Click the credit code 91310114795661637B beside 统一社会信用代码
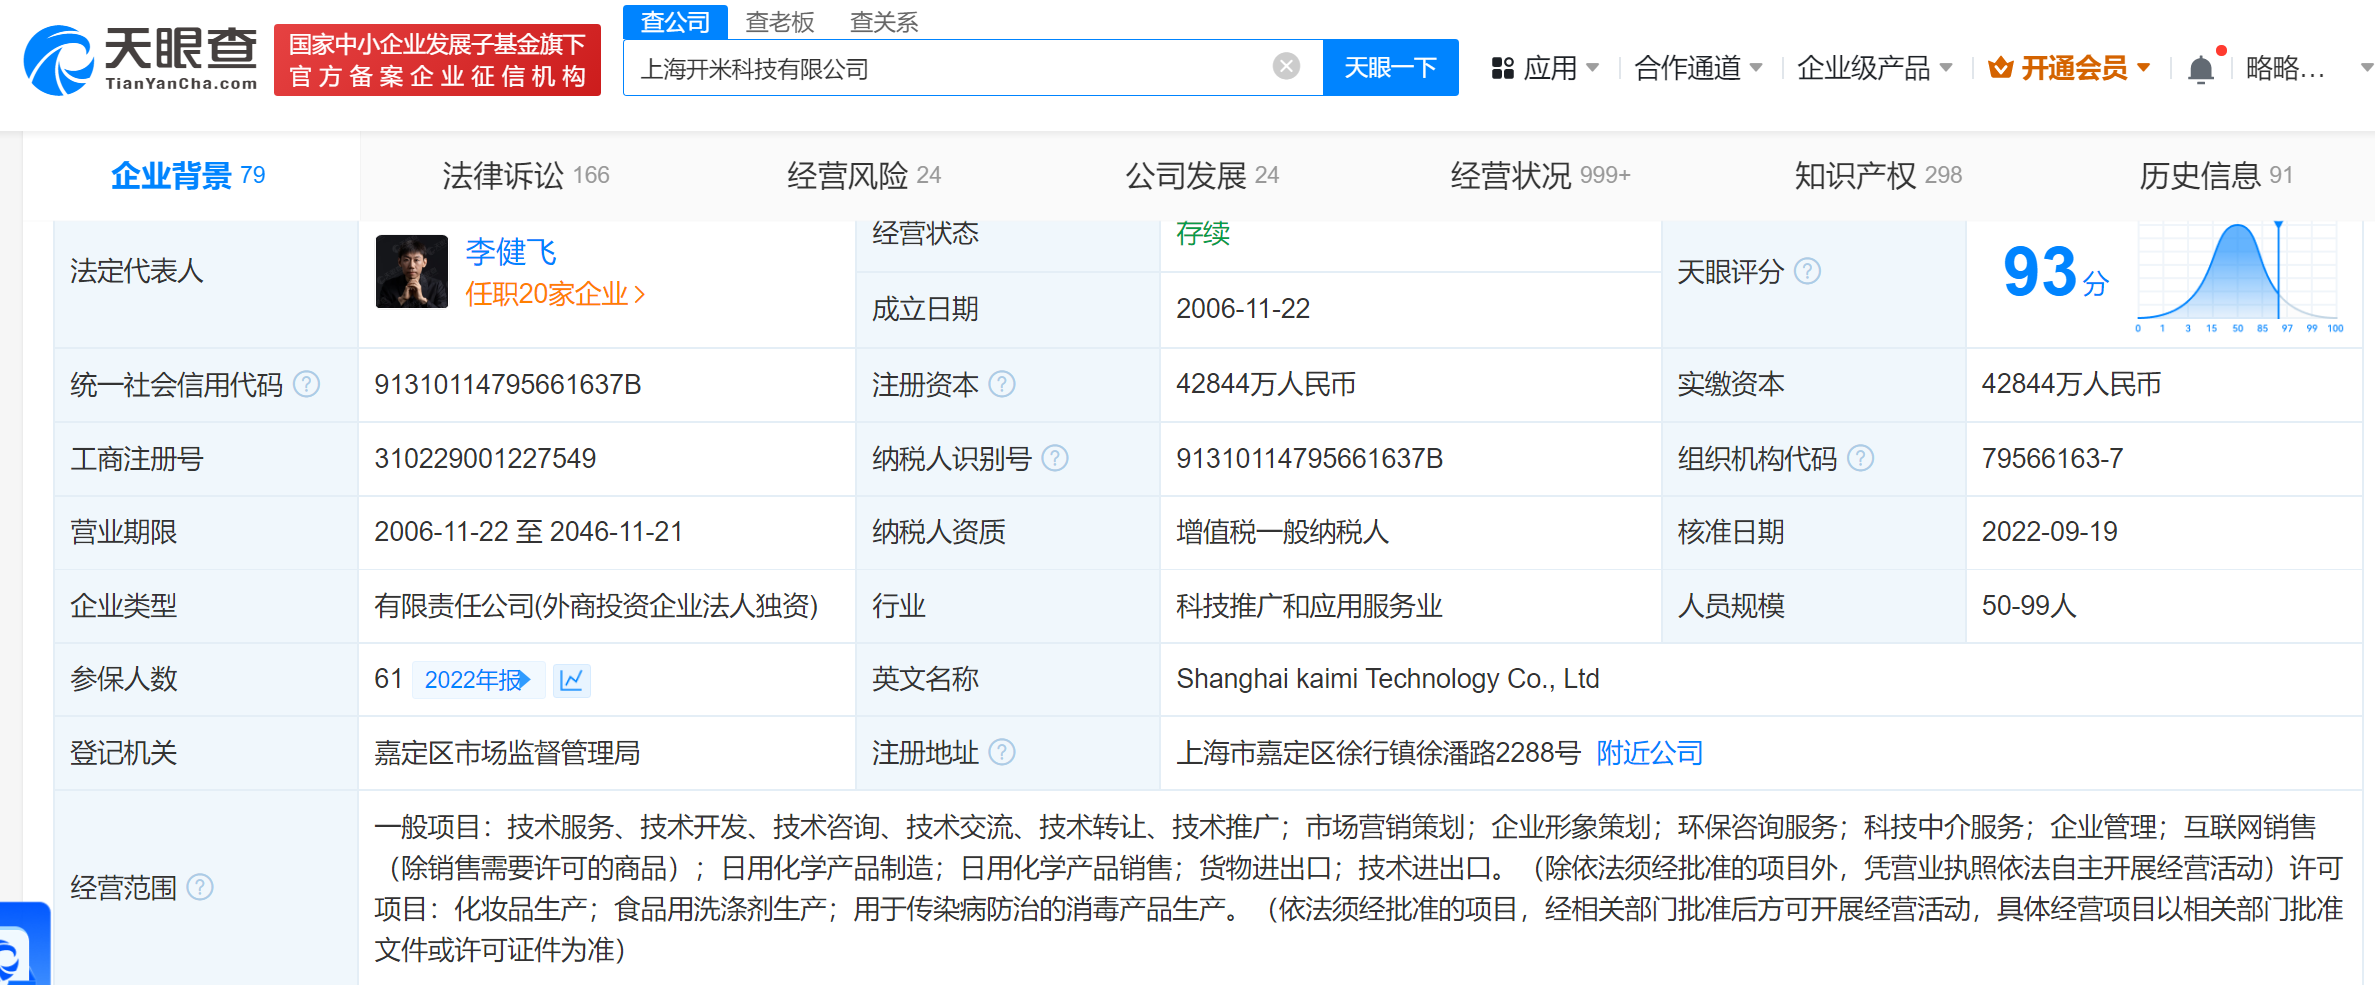The height and width of the screenshot is (985, 2375). (508, 384)
